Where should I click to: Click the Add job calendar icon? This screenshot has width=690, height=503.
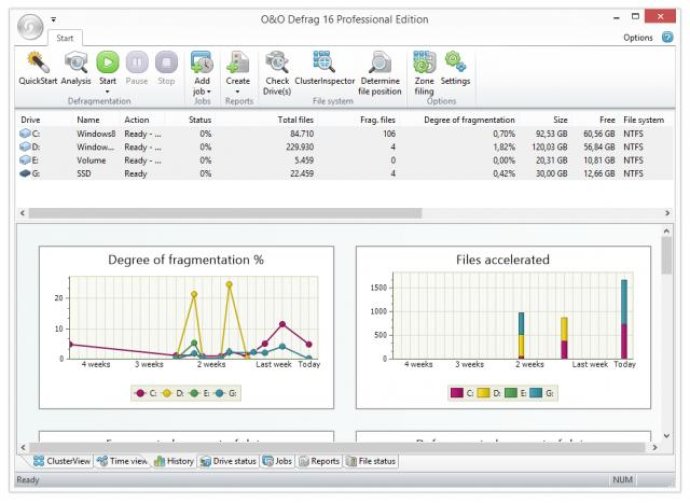[202, 62]
